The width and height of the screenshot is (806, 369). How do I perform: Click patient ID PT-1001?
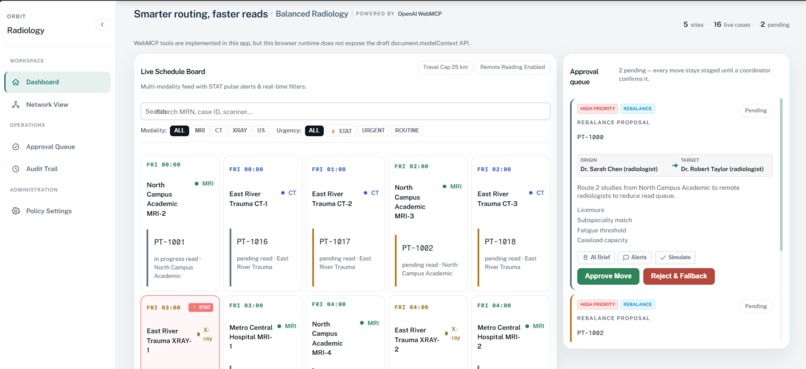point(169,242)
